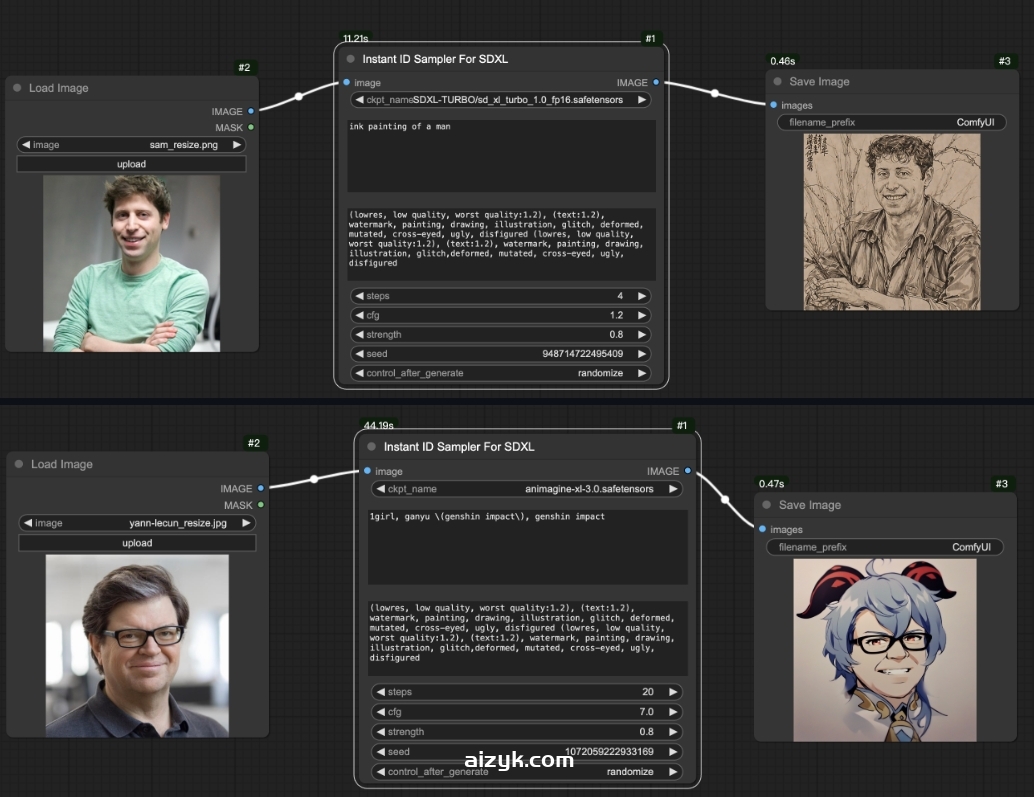This screenshot has height=797, width=1034.
Task: Click the filename_prefix field in the bottom Save Image node
Action: 884,547
